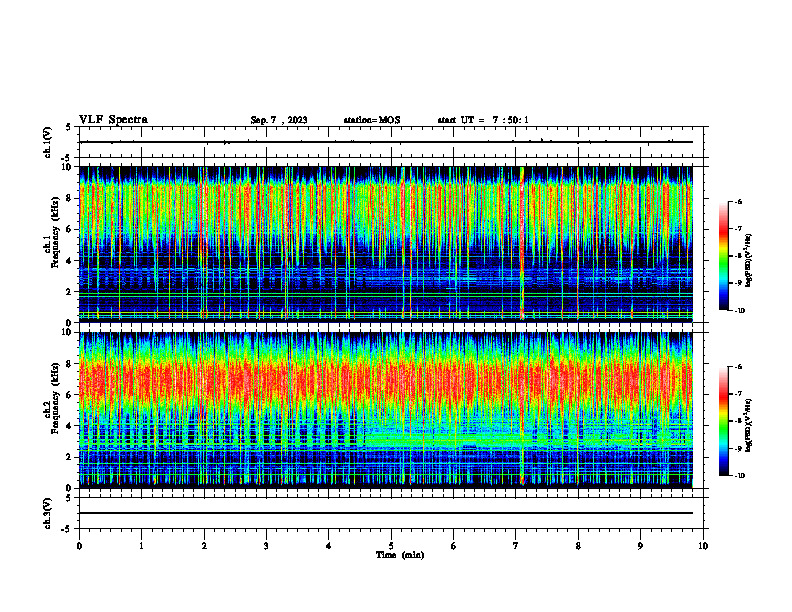Click the broadband burst near 7.1 min in ch.2
792x612 pixels.
coord(522,410)
